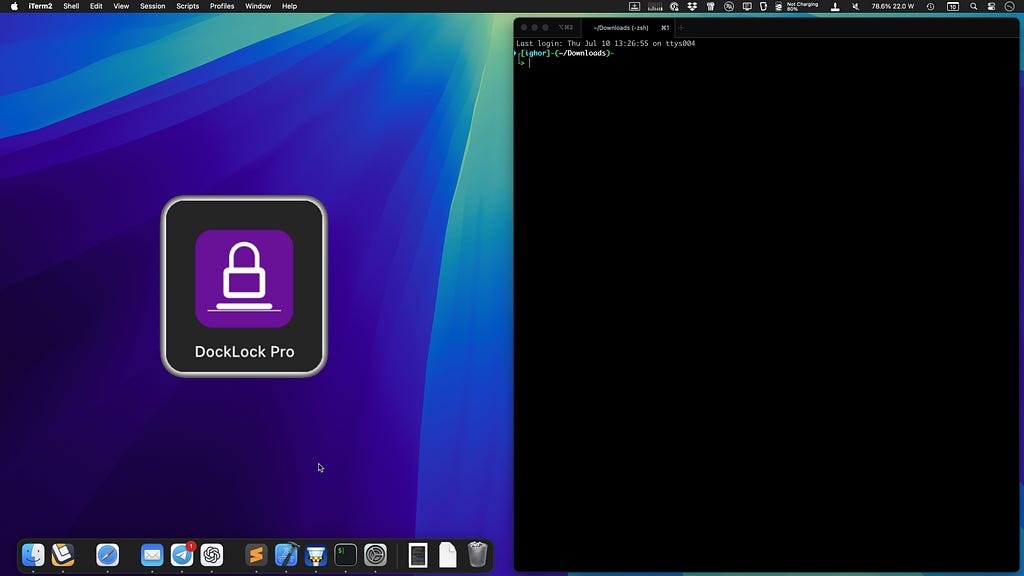Image resolution: width=1024 pixels, height=576 pixels.
Task: Open the funnel-icon app in the Dock
Action: point(316,555)
